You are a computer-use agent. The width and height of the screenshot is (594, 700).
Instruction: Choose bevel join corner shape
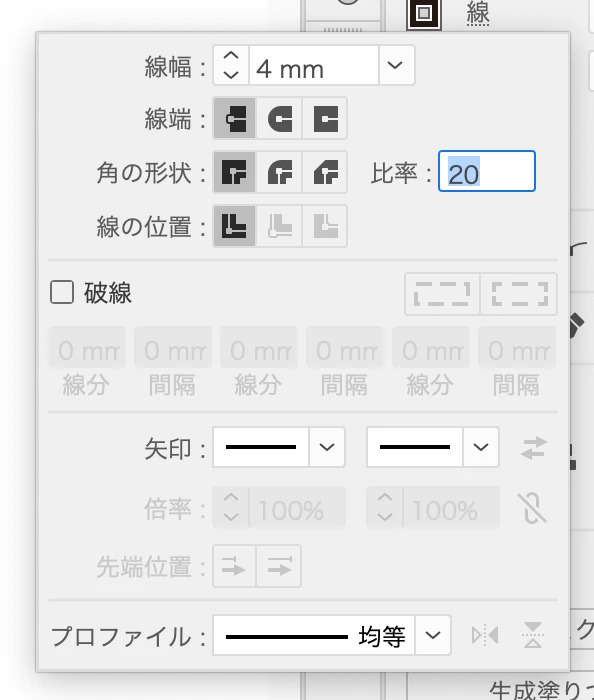325,172
